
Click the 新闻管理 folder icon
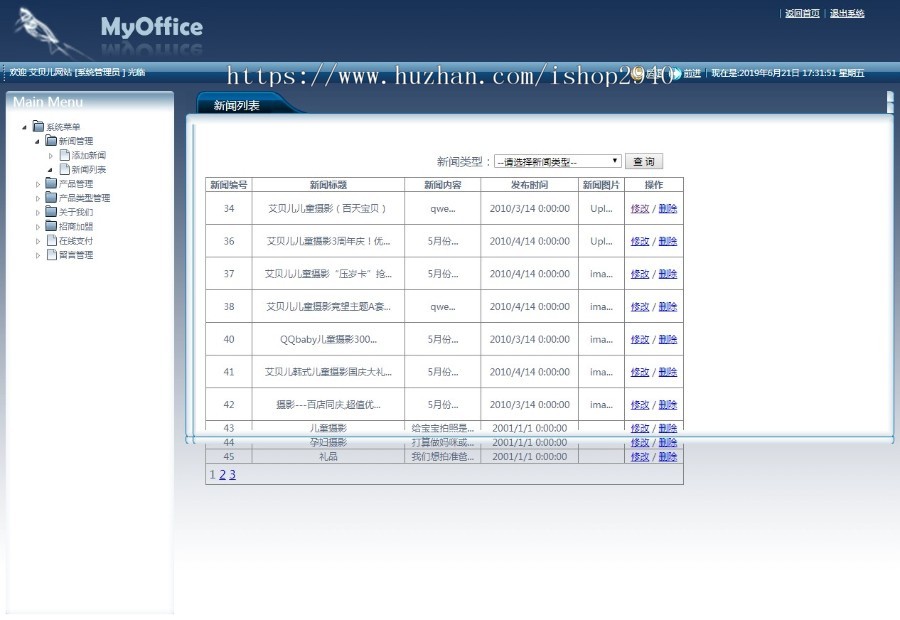pos(51,140)
